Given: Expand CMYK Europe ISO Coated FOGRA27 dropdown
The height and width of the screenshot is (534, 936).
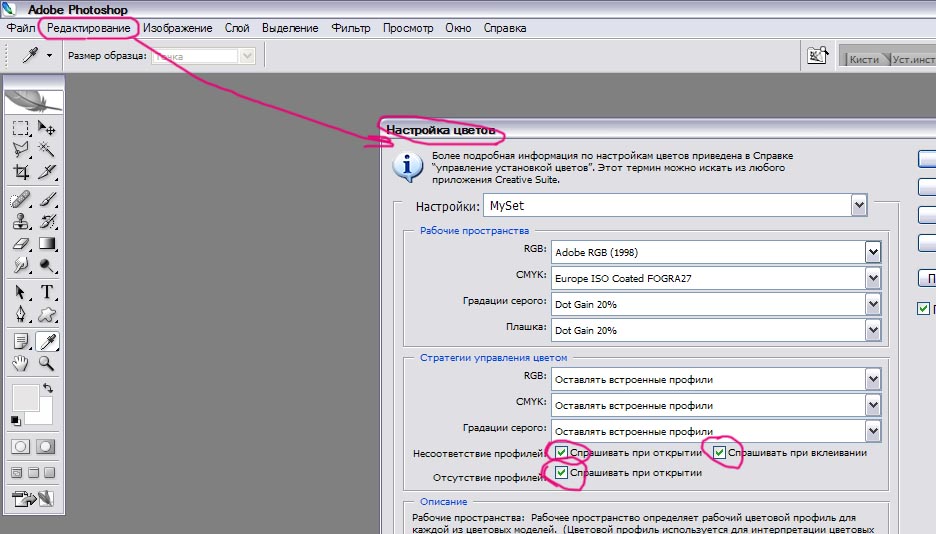Looking at the screenshot, I should click(873, 278).
